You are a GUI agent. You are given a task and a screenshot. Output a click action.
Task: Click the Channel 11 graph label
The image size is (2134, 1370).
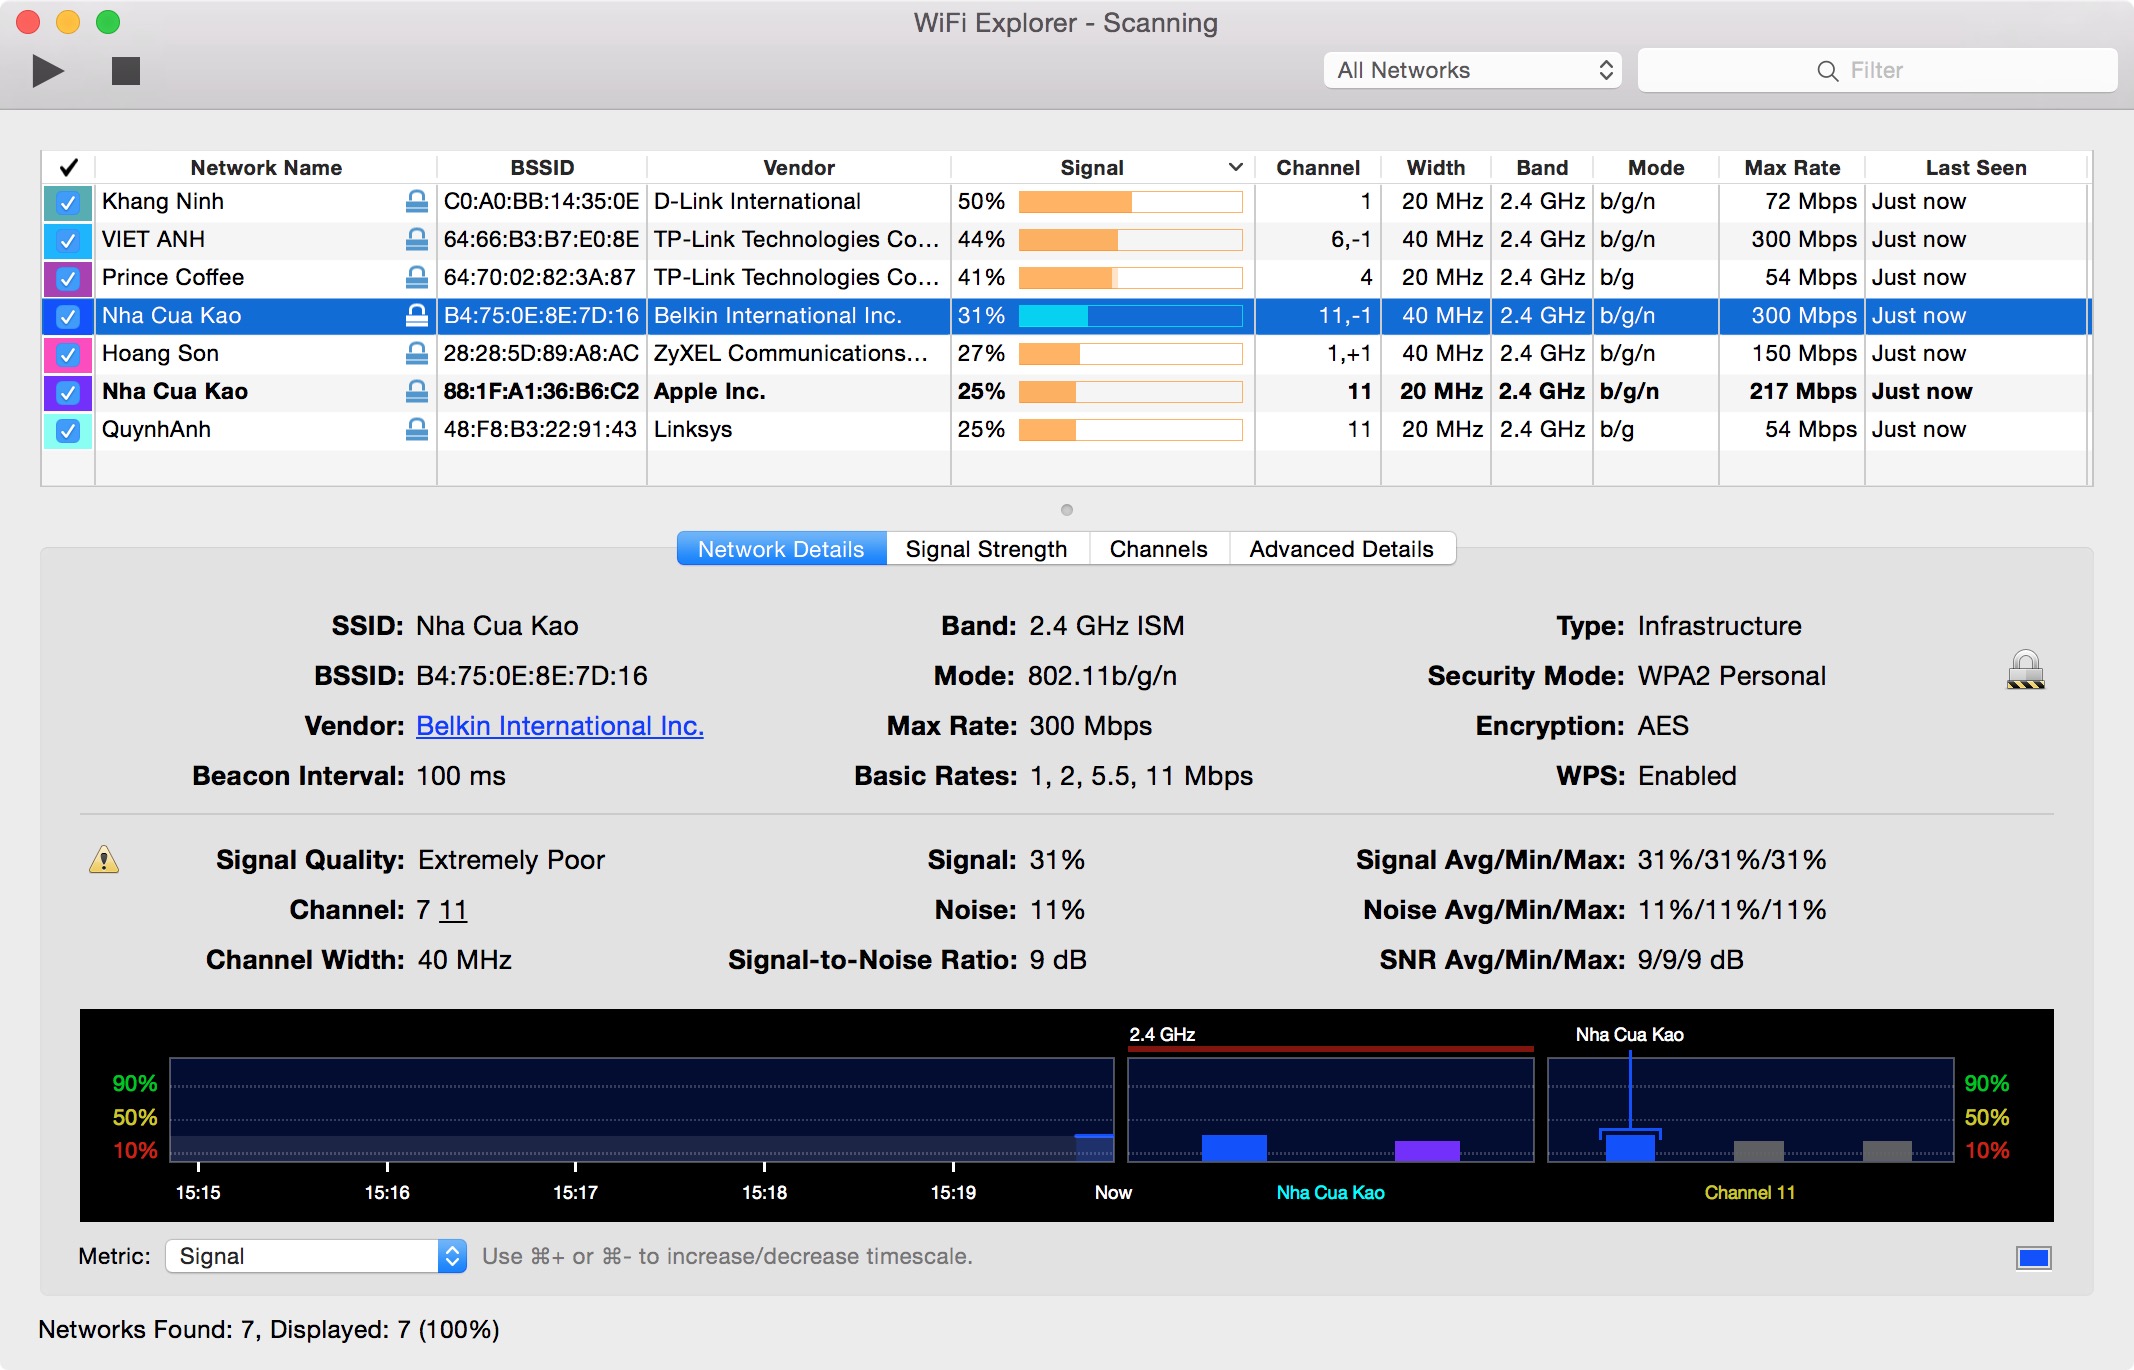tap(1750, 1192)
